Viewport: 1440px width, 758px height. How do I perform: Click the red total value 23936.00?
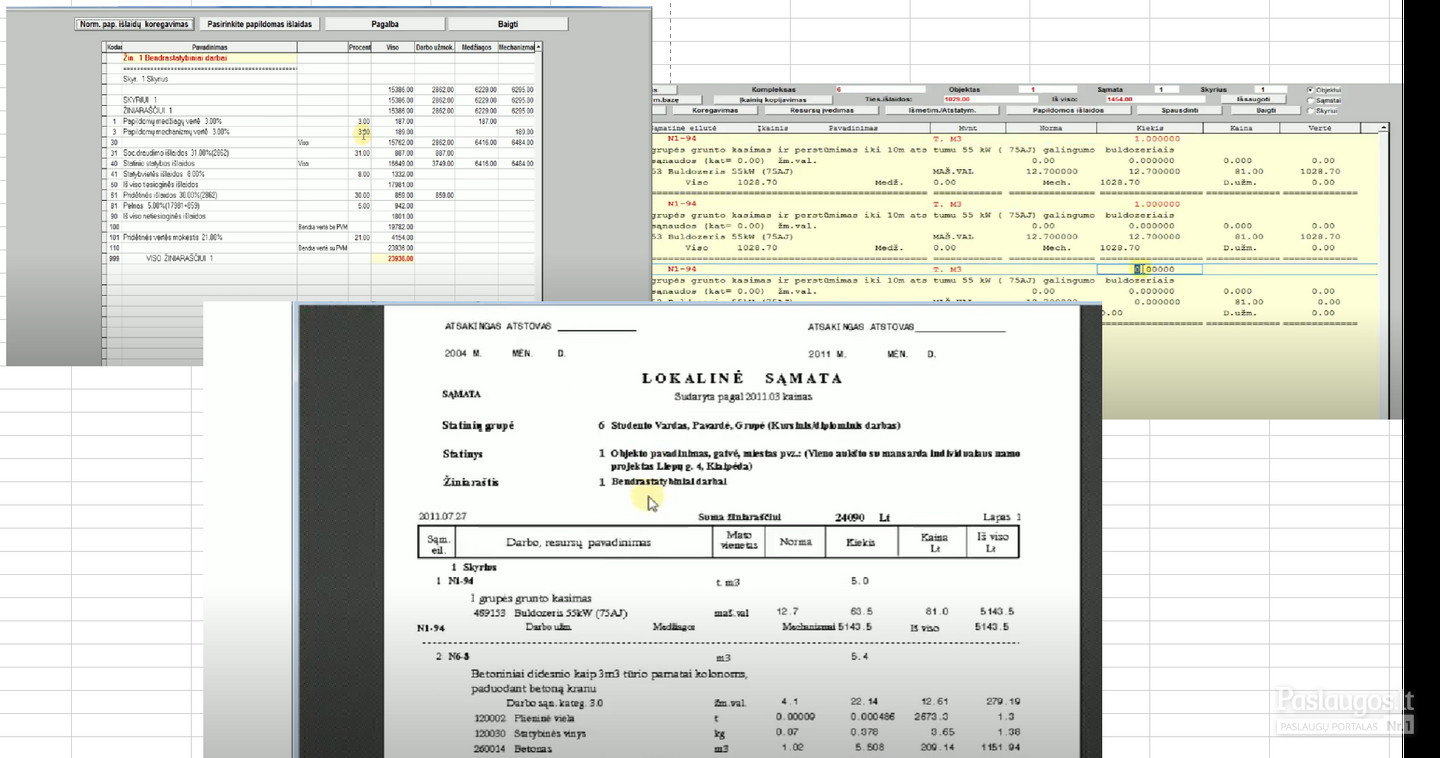tap(393, 258)
